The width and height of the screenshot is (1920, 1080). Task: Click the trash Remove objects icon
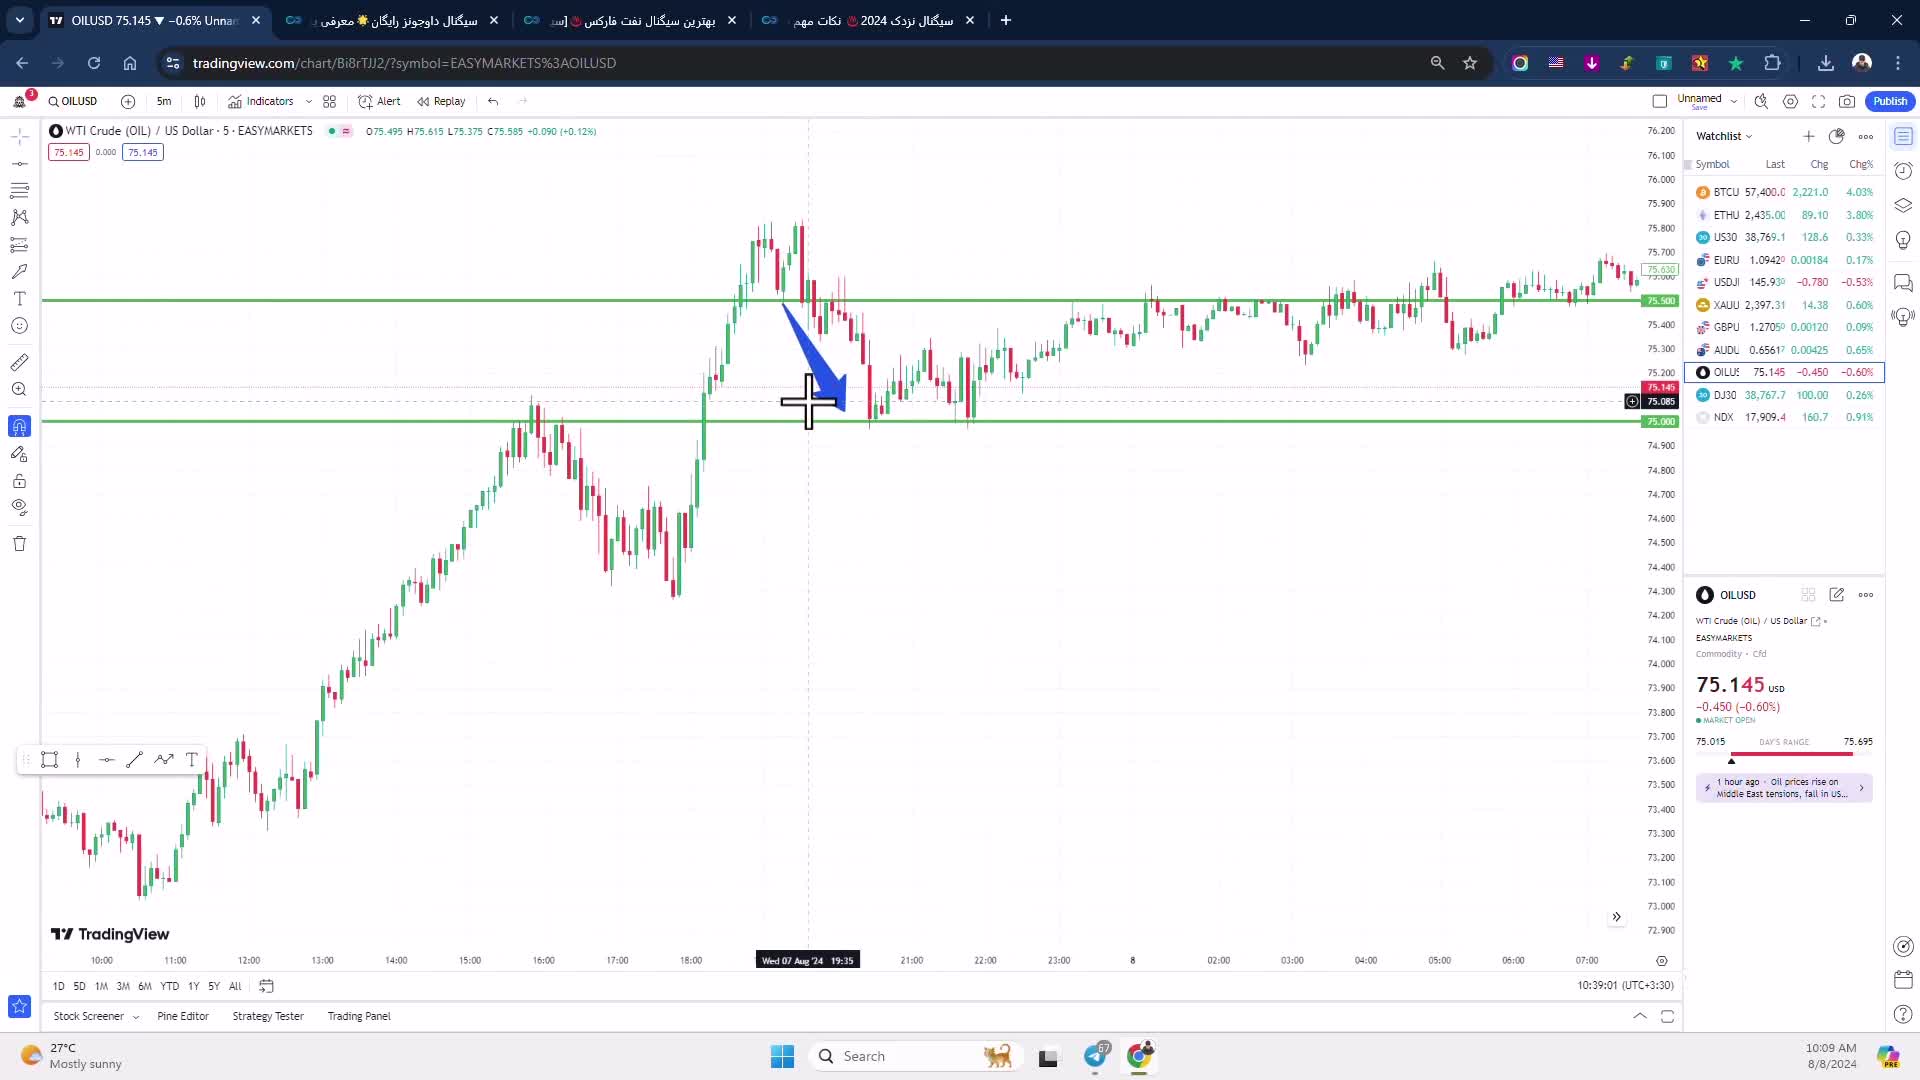(x=19, y=544)
